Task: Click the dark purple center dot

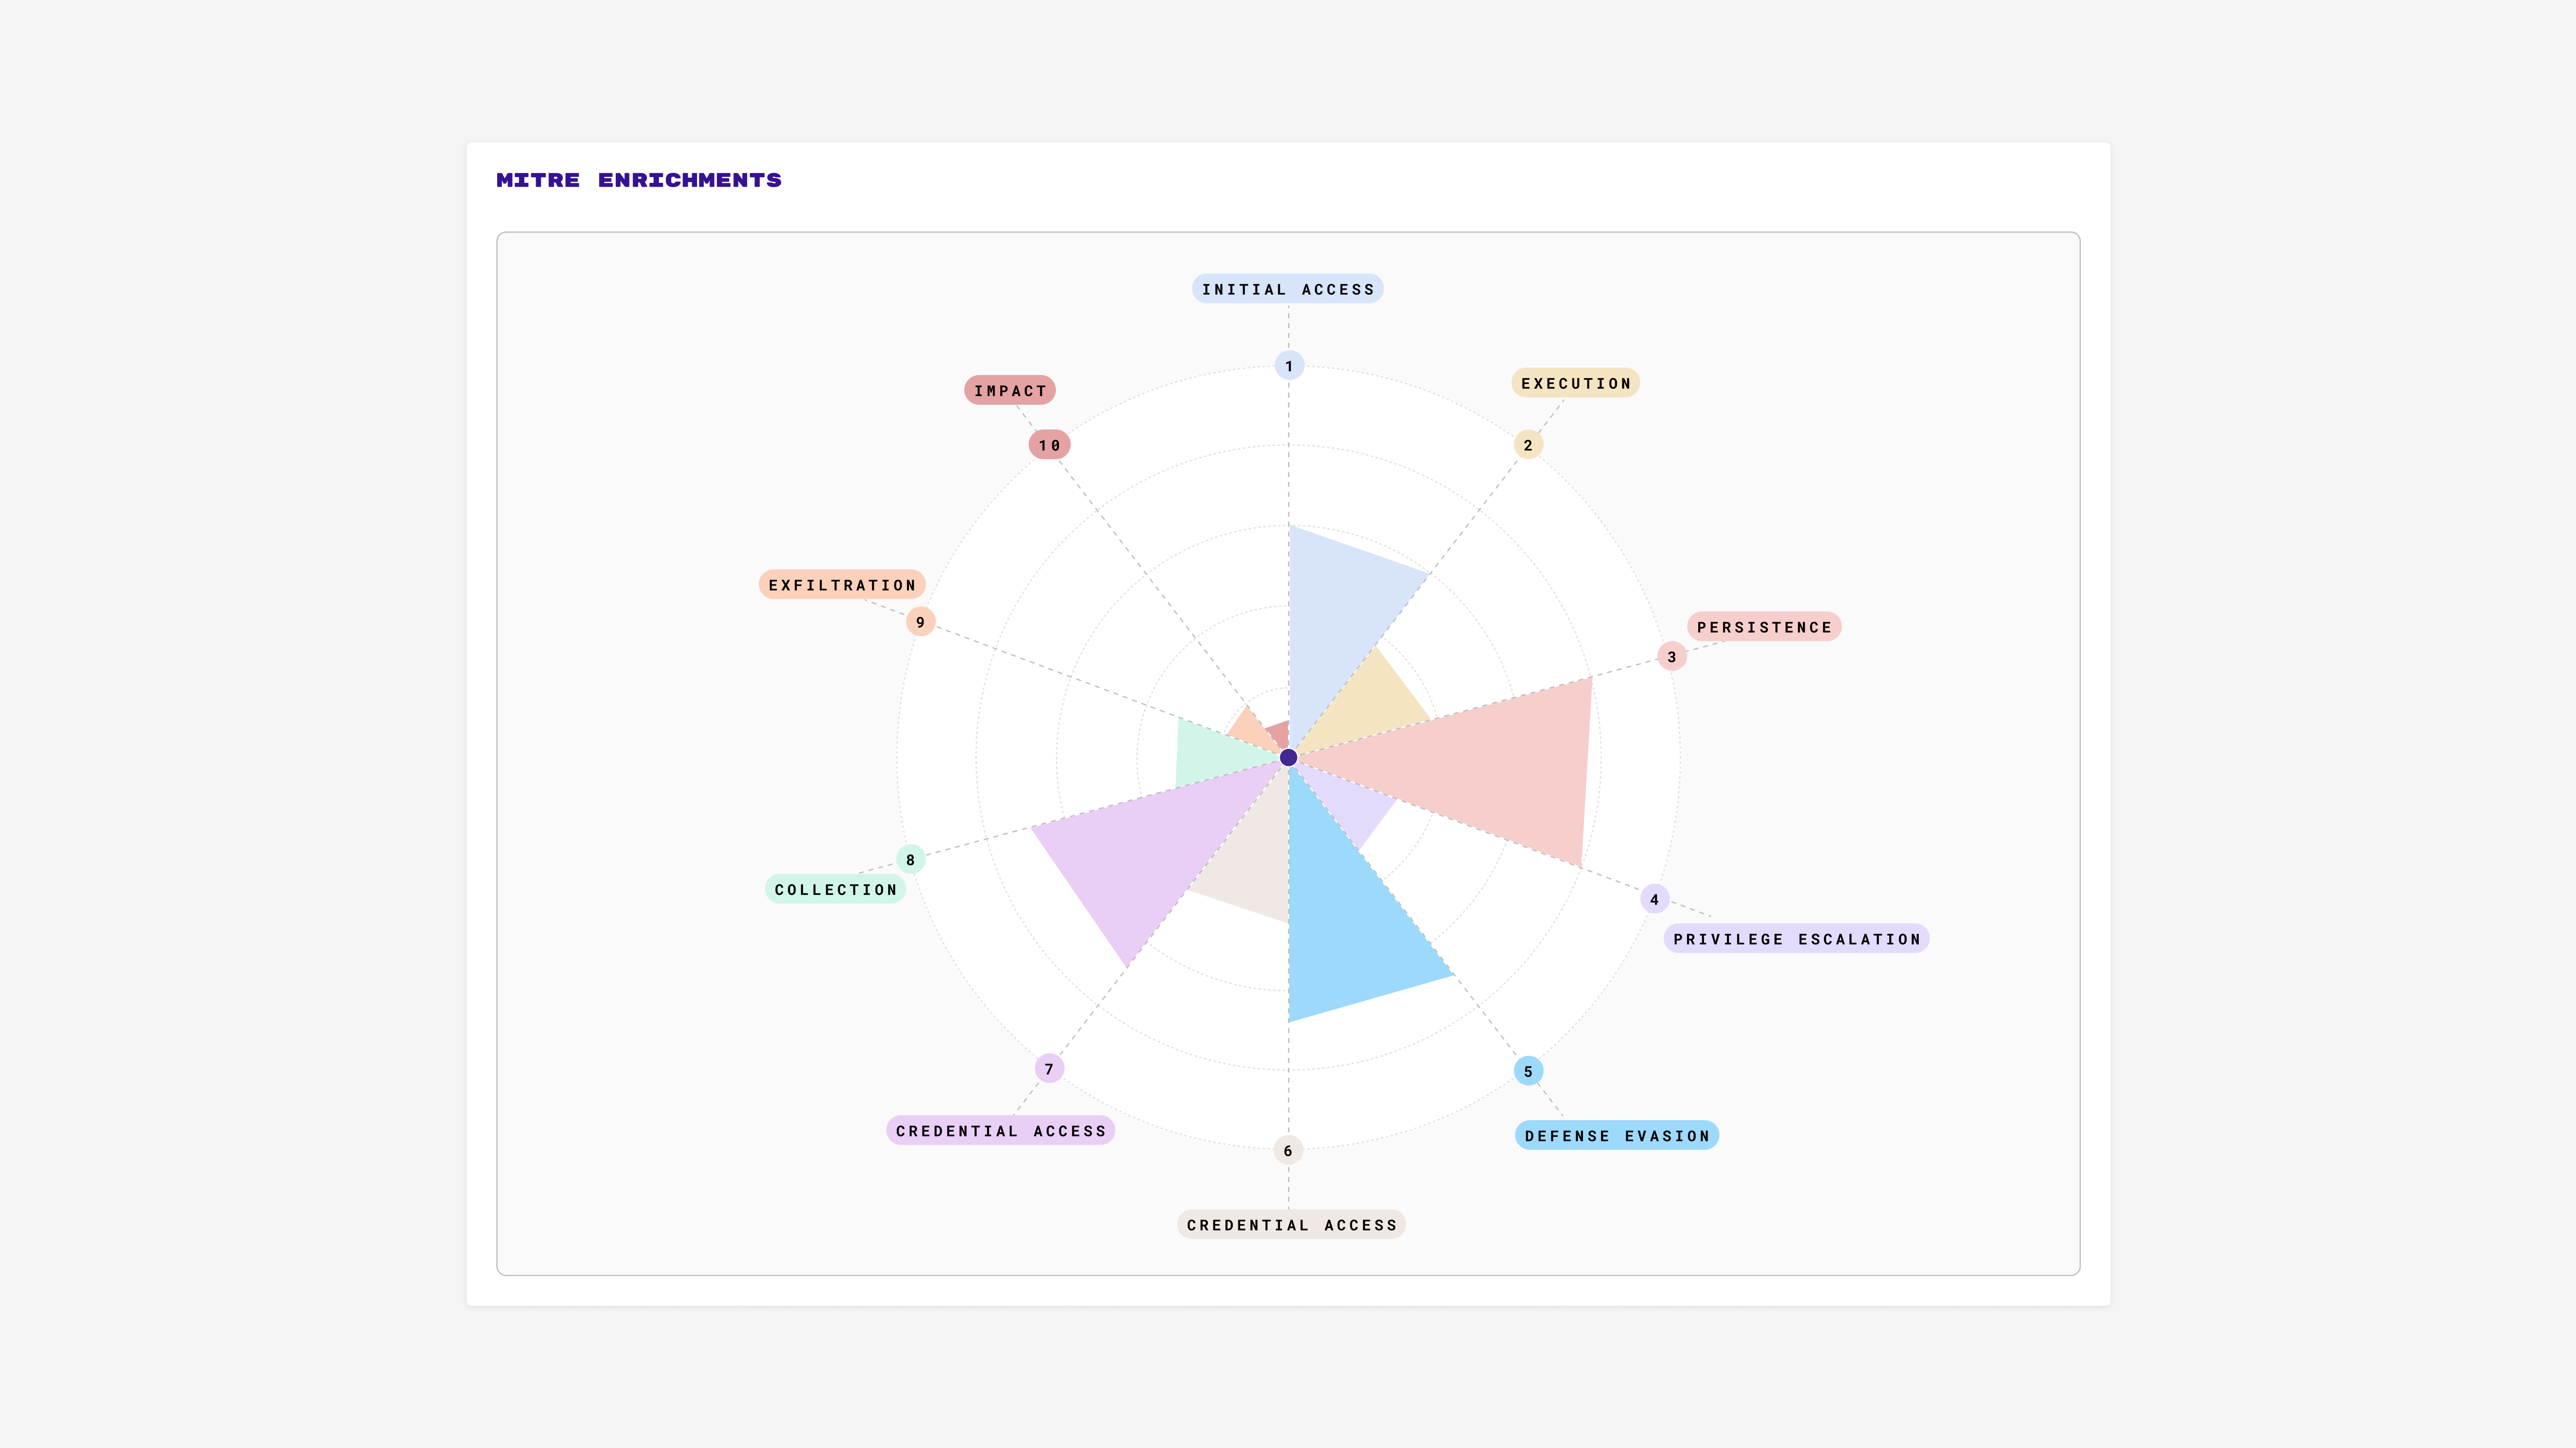Action: click(x=1289, y=758)
